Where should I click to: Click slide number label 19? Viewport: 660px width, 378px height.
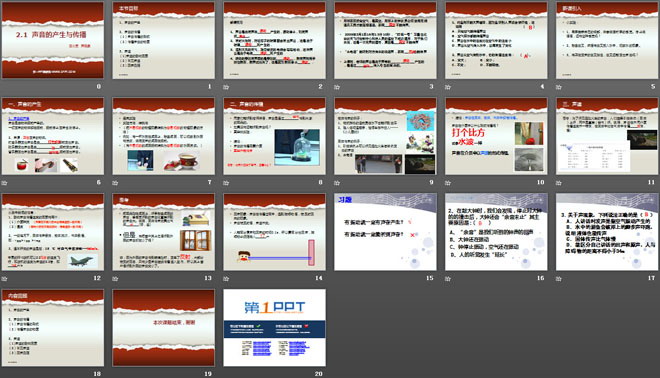click(x=208, y=373)
